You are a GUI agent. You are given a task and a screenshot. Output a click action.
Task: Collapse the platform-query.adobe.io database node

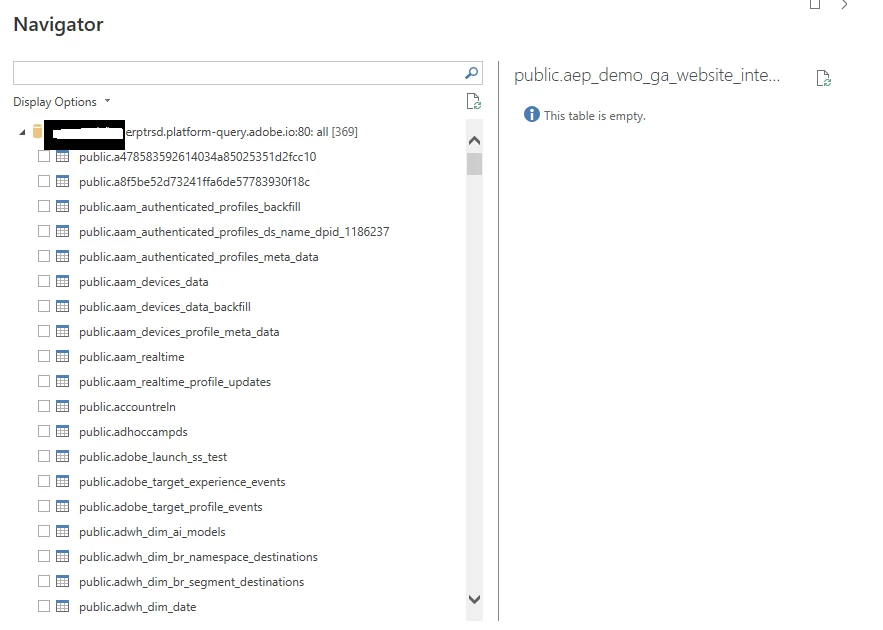pyautogui.click(x=23, y=132)
